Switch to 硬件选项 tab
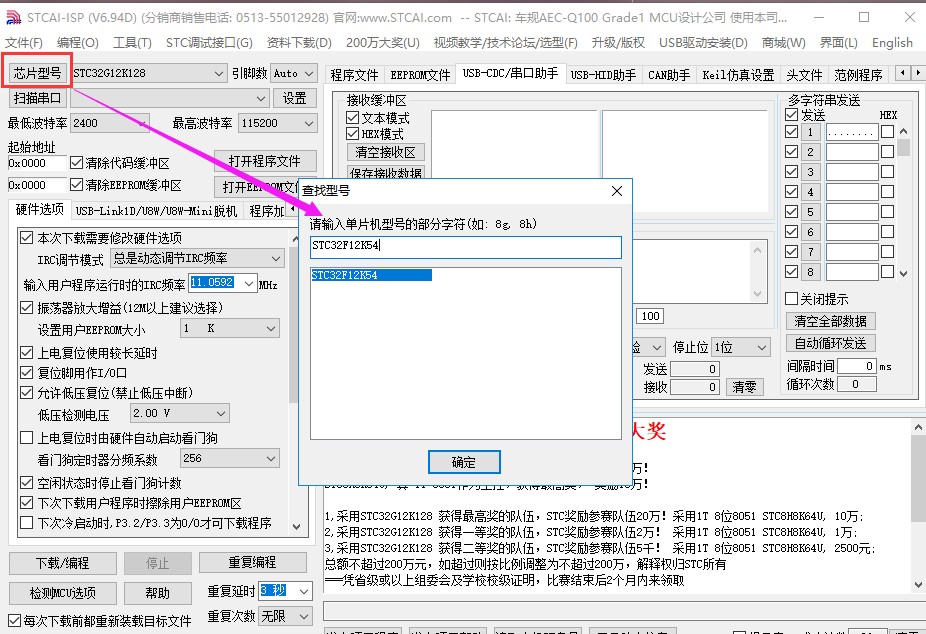926x634 pixels. point(39,210)
